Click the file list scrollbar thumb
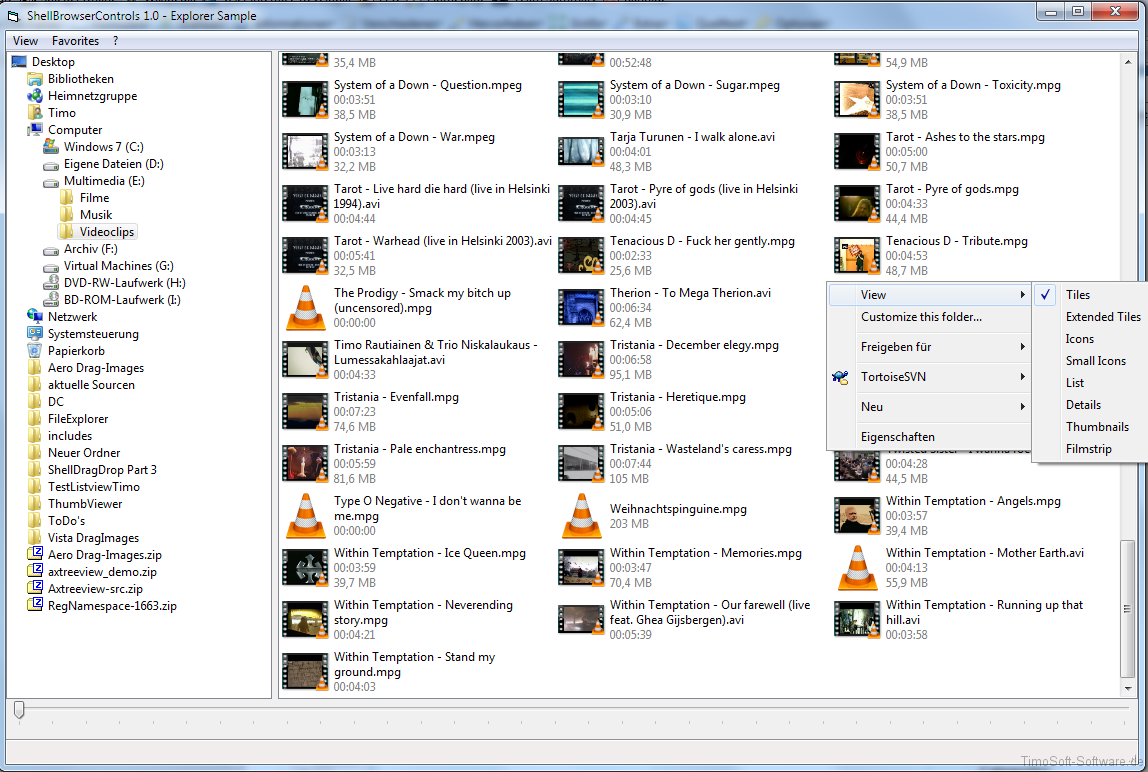1148x772 pixels. click(1128, 609)
